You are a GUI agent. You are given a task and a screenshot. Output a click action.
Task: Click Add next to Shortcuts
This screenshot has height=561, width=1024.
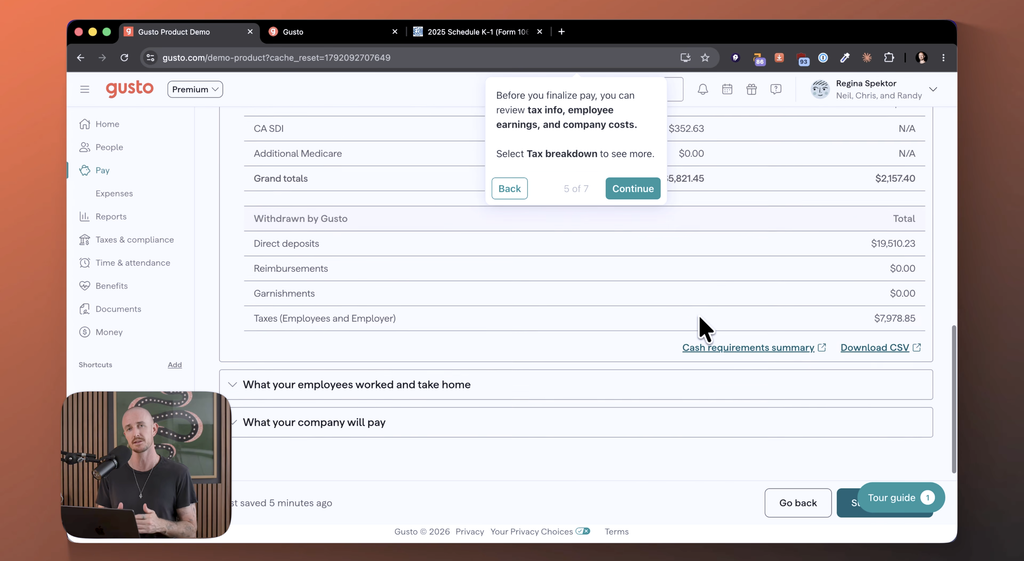(174, 365)
